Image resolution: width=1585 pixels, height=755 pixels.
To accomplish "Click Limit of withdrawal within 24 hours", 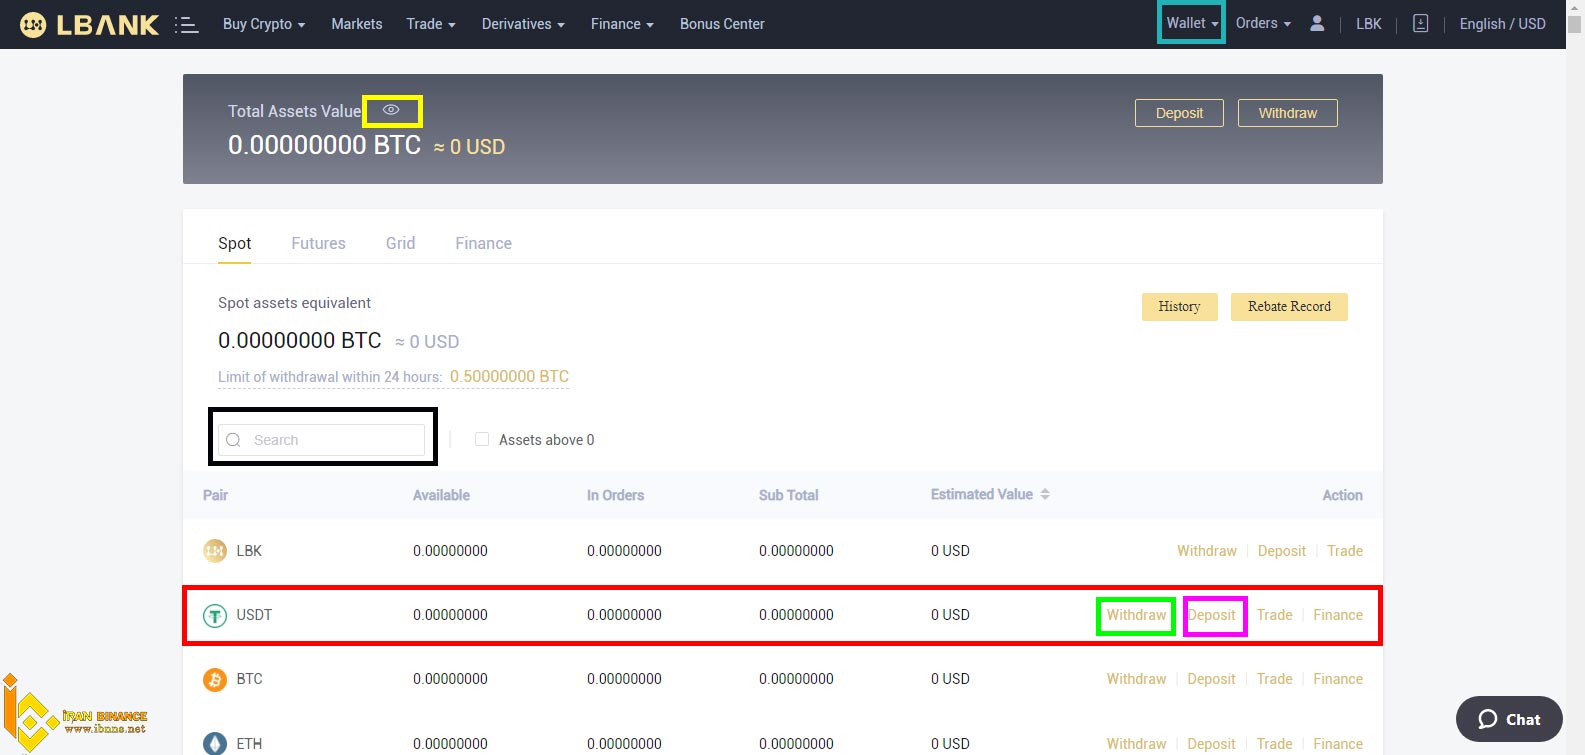I will (330, 377).
